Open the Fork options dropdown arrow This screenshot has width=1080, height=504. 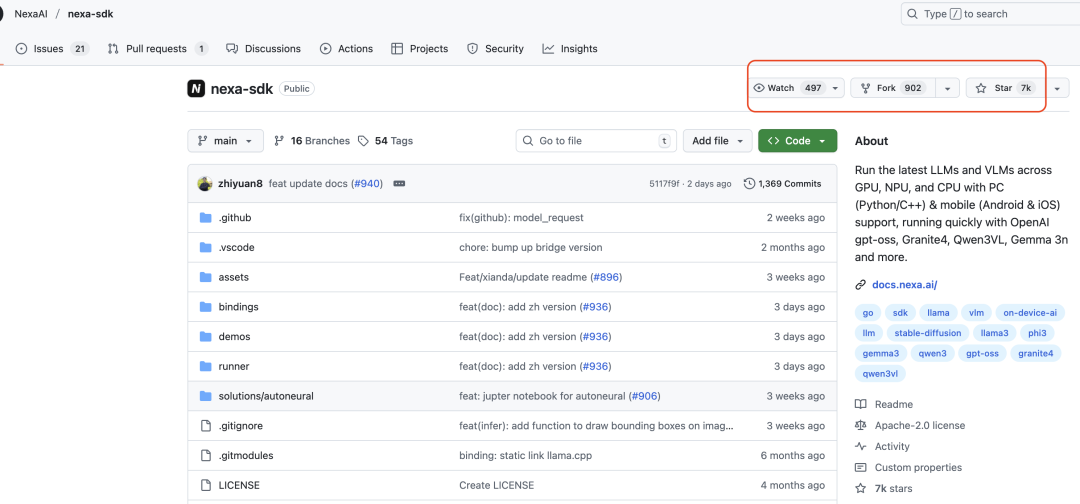click(x=948, y=88)
